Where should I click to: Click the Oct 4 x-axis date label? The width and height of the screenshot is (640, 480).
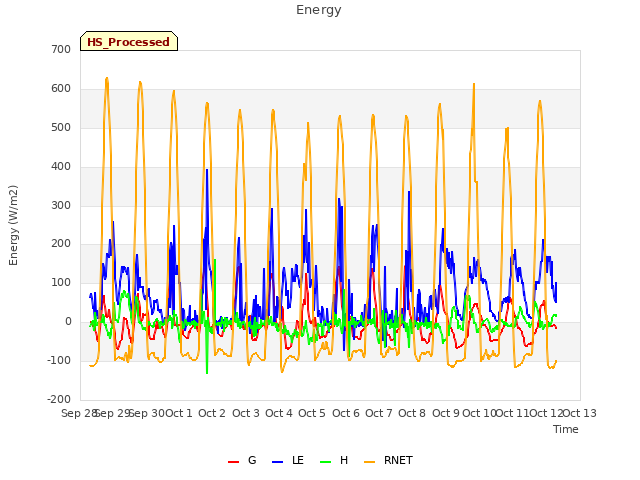(x=279, y=413)
